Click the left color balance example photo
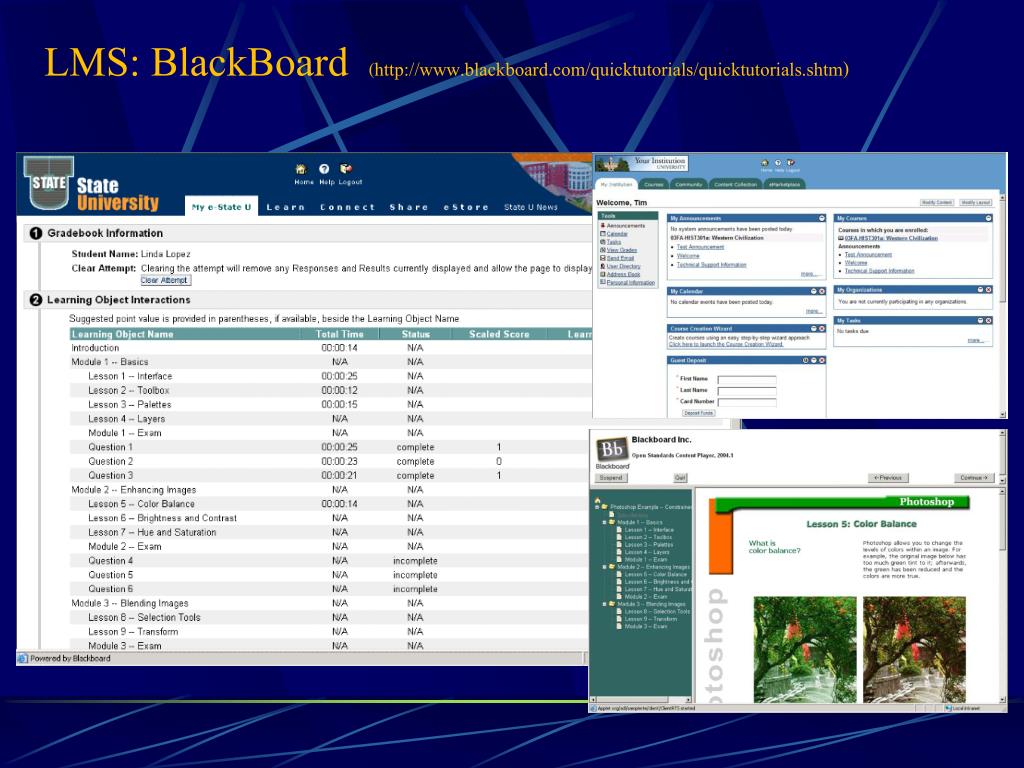 click(x=805, y=649)
